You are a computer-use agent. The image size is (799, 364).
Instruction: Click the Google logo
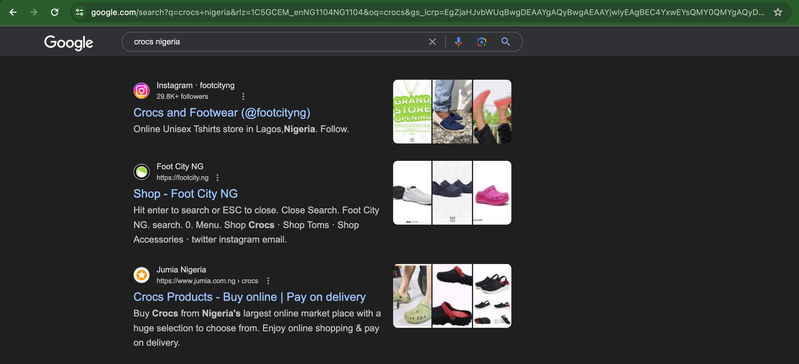(x=68, y=42)
